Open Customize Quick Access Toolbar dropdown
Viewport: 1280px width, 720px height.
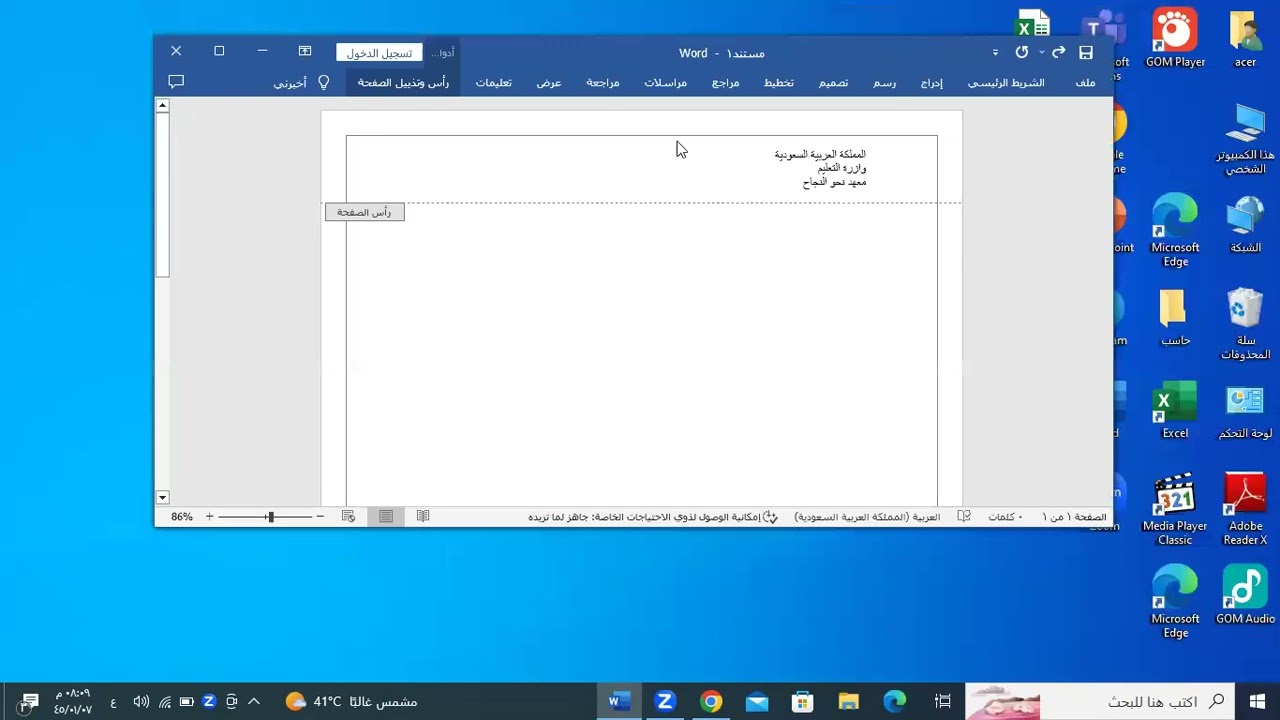coord(995,52)
